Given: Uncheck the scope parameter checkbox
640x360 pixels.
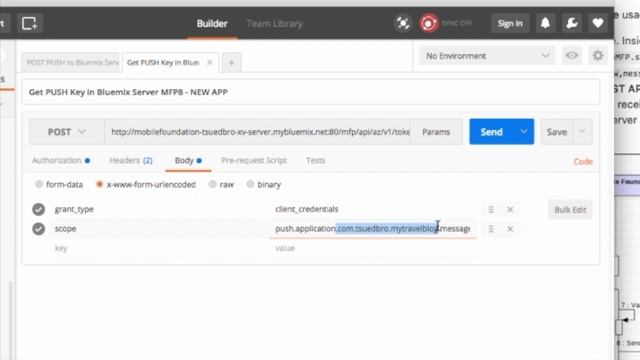Looking at the screenshot, I should coord(38,229).
